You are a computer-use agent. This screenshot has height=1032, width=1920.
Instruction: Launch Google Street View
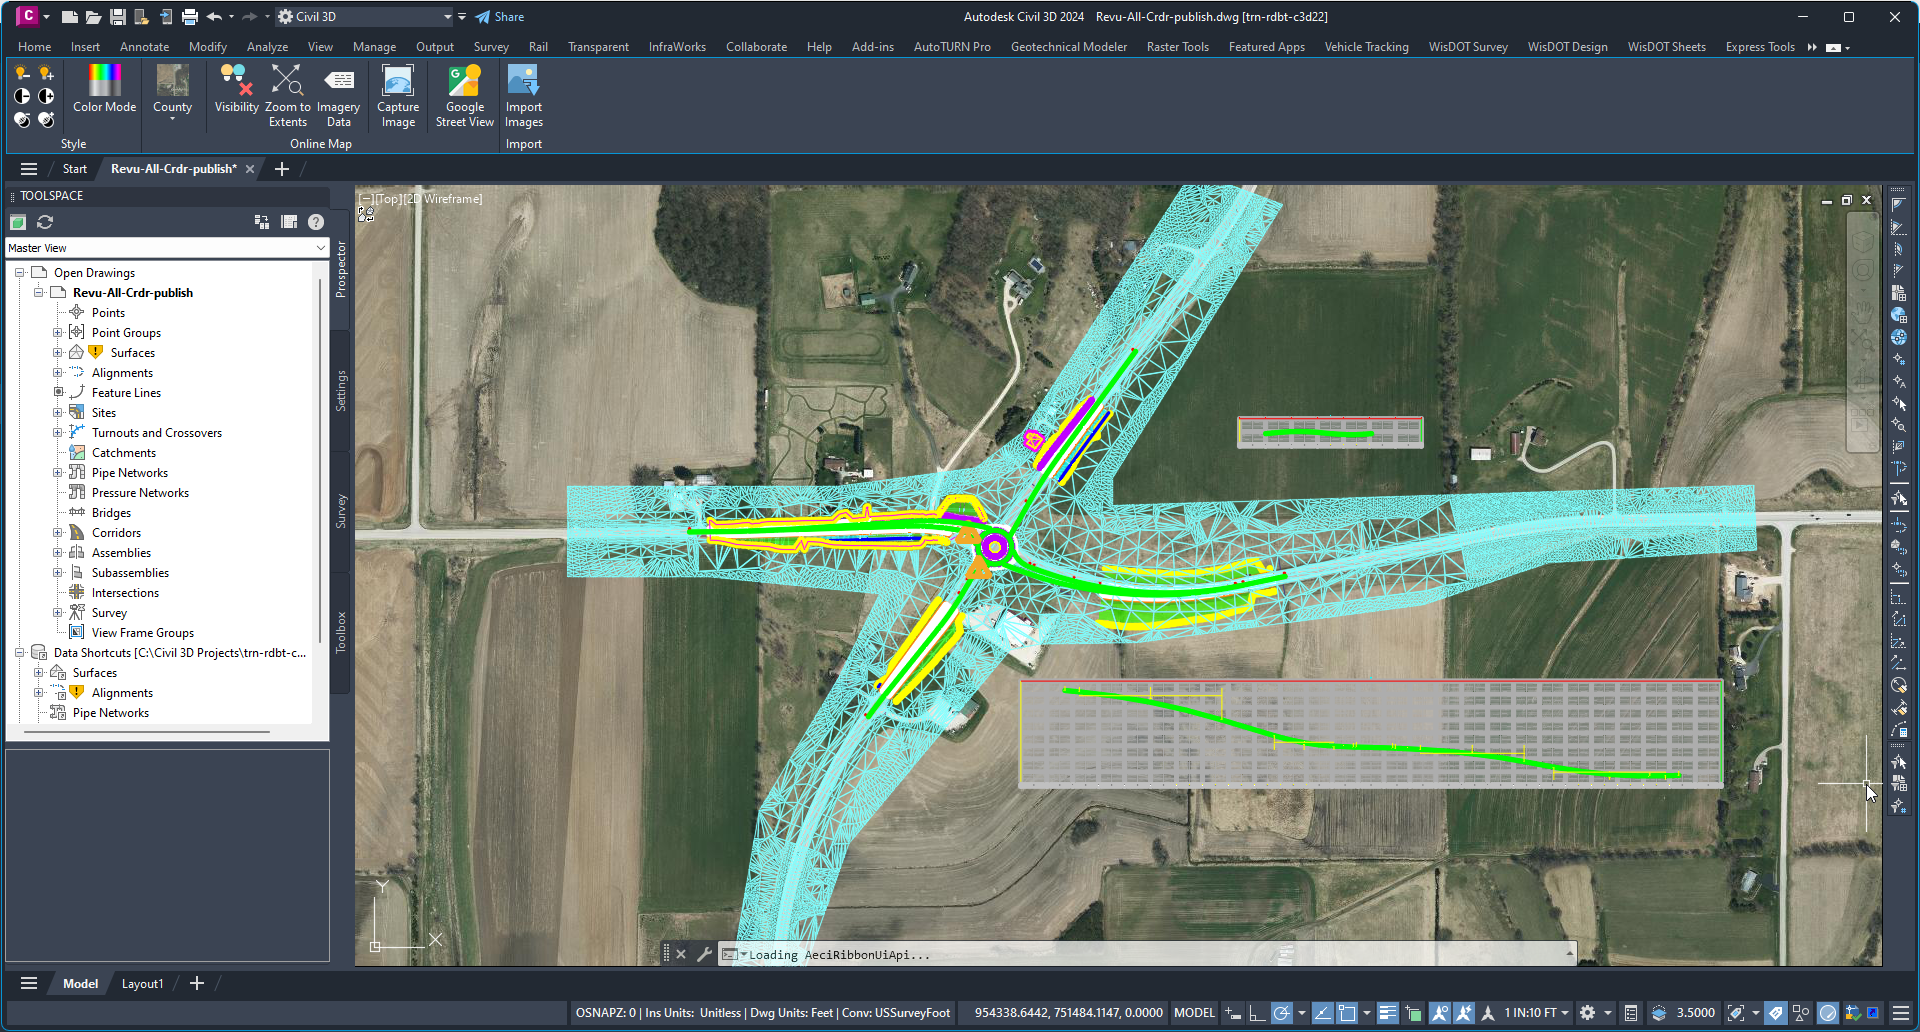click(x=464, y=95)
